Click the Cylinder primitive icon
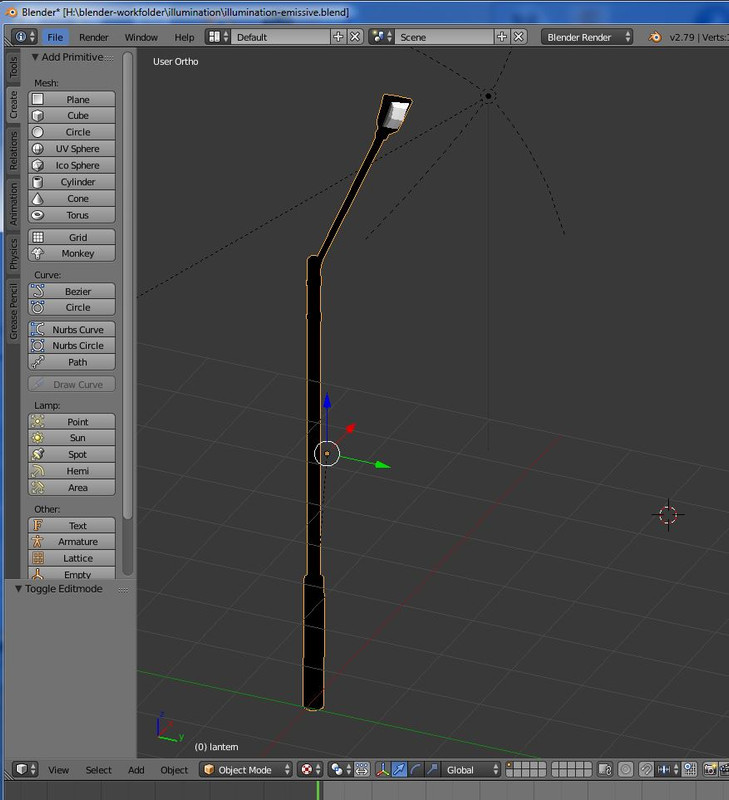Image resolution: width=729 pixels, height=800 pixels. pyautogui.click(x=38, y=182)
